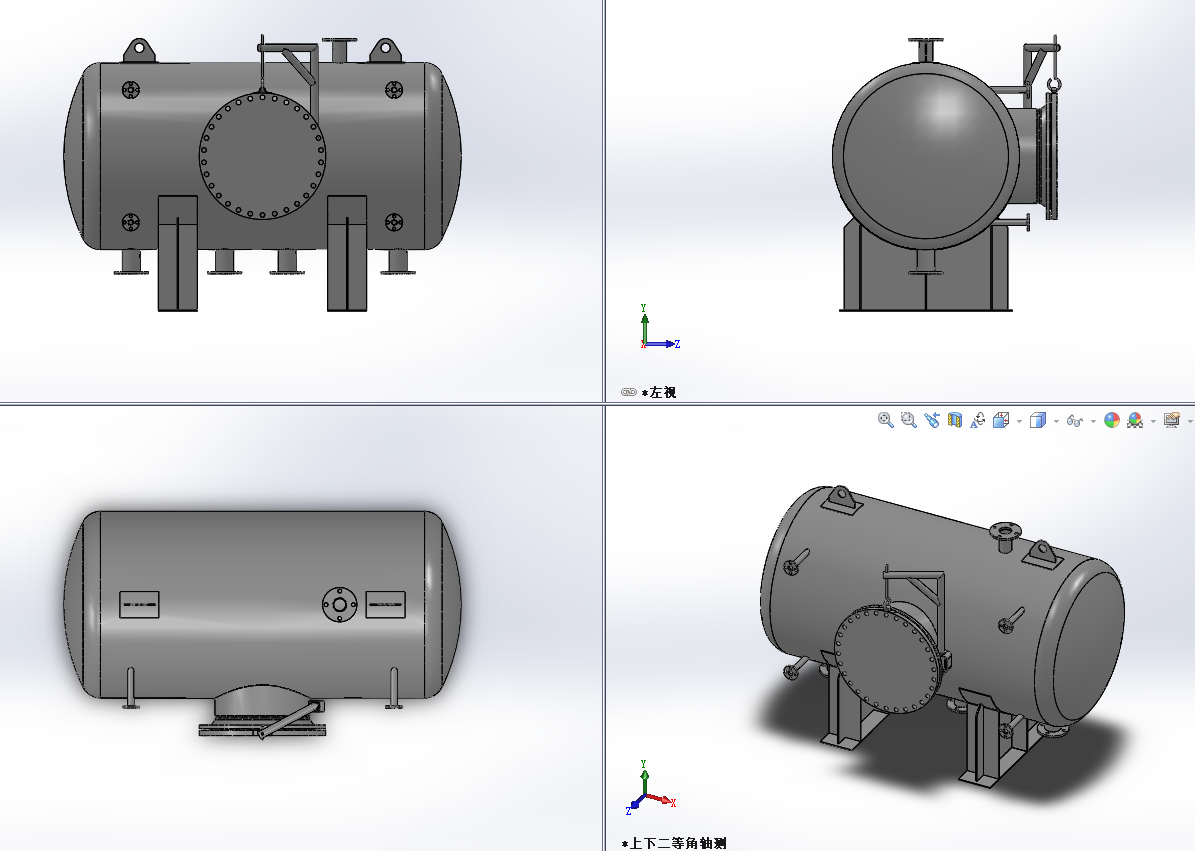Toggle the Section View tool
The height and width of the screenshot is (851, 1195).
tap(954, 420)
